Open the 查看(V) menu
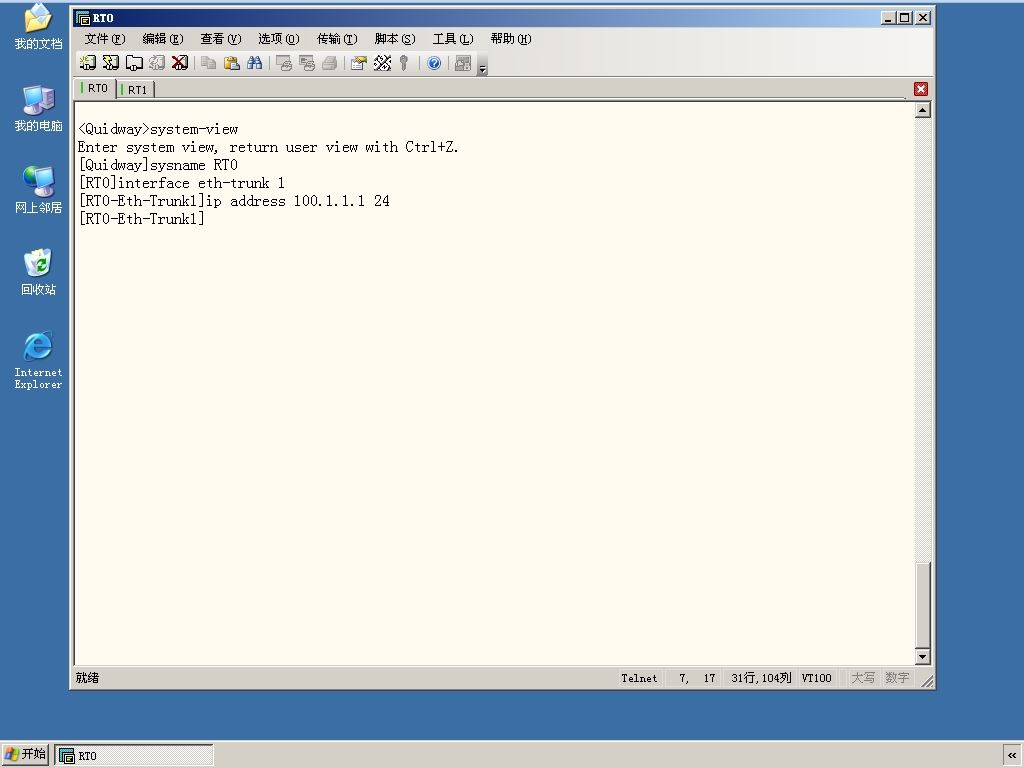The height and width of the screenshot is (768, 1024). click(x=221, y=39)
